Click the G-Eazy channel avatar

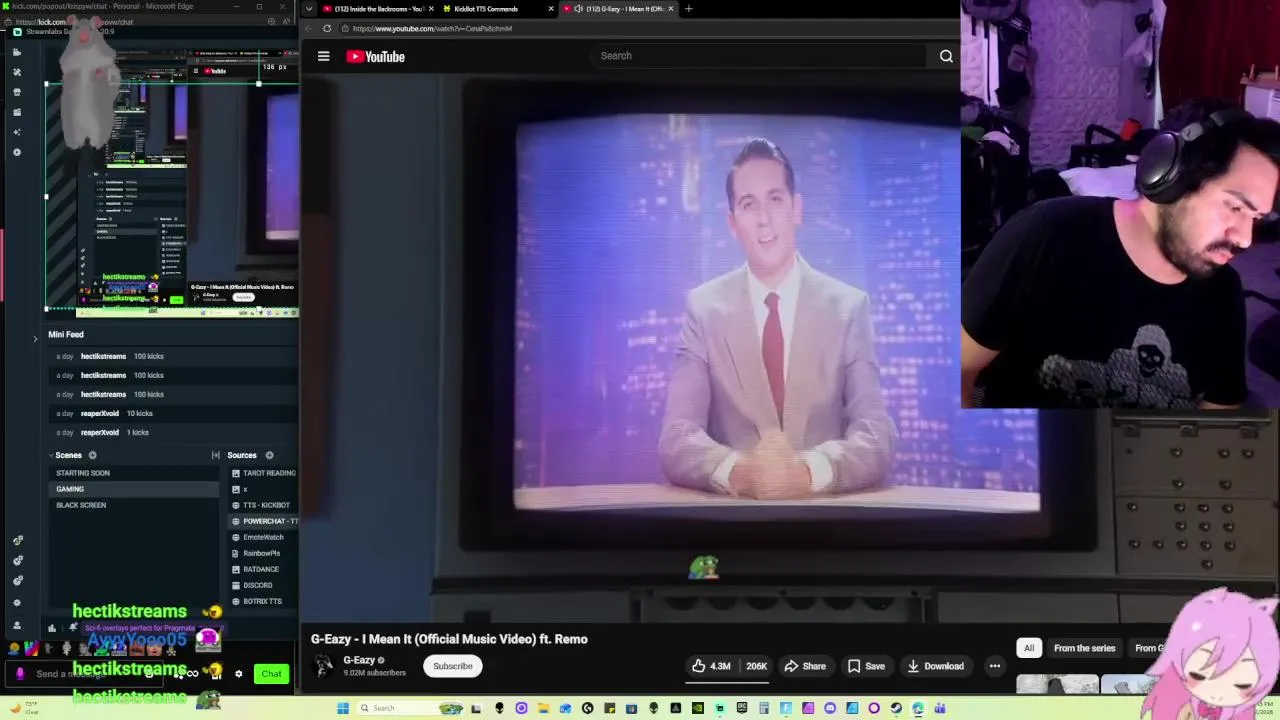(323, 666)
